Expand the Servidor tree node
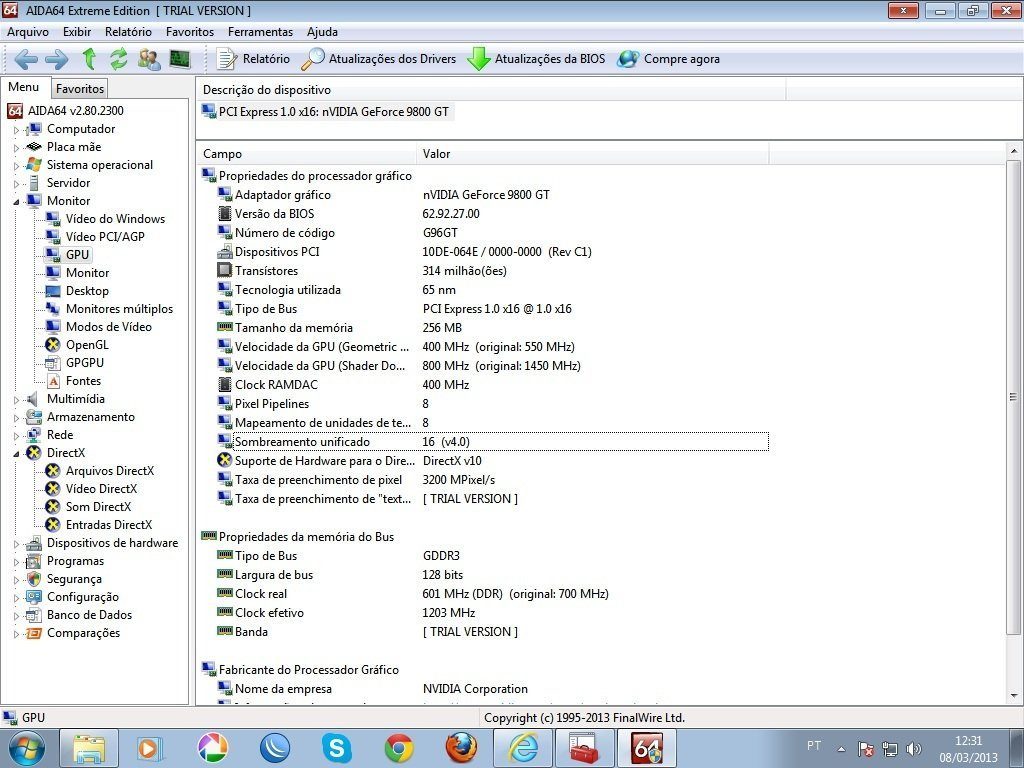The width and height of the screenshot is (1024, 768). [x=16, y=184]
